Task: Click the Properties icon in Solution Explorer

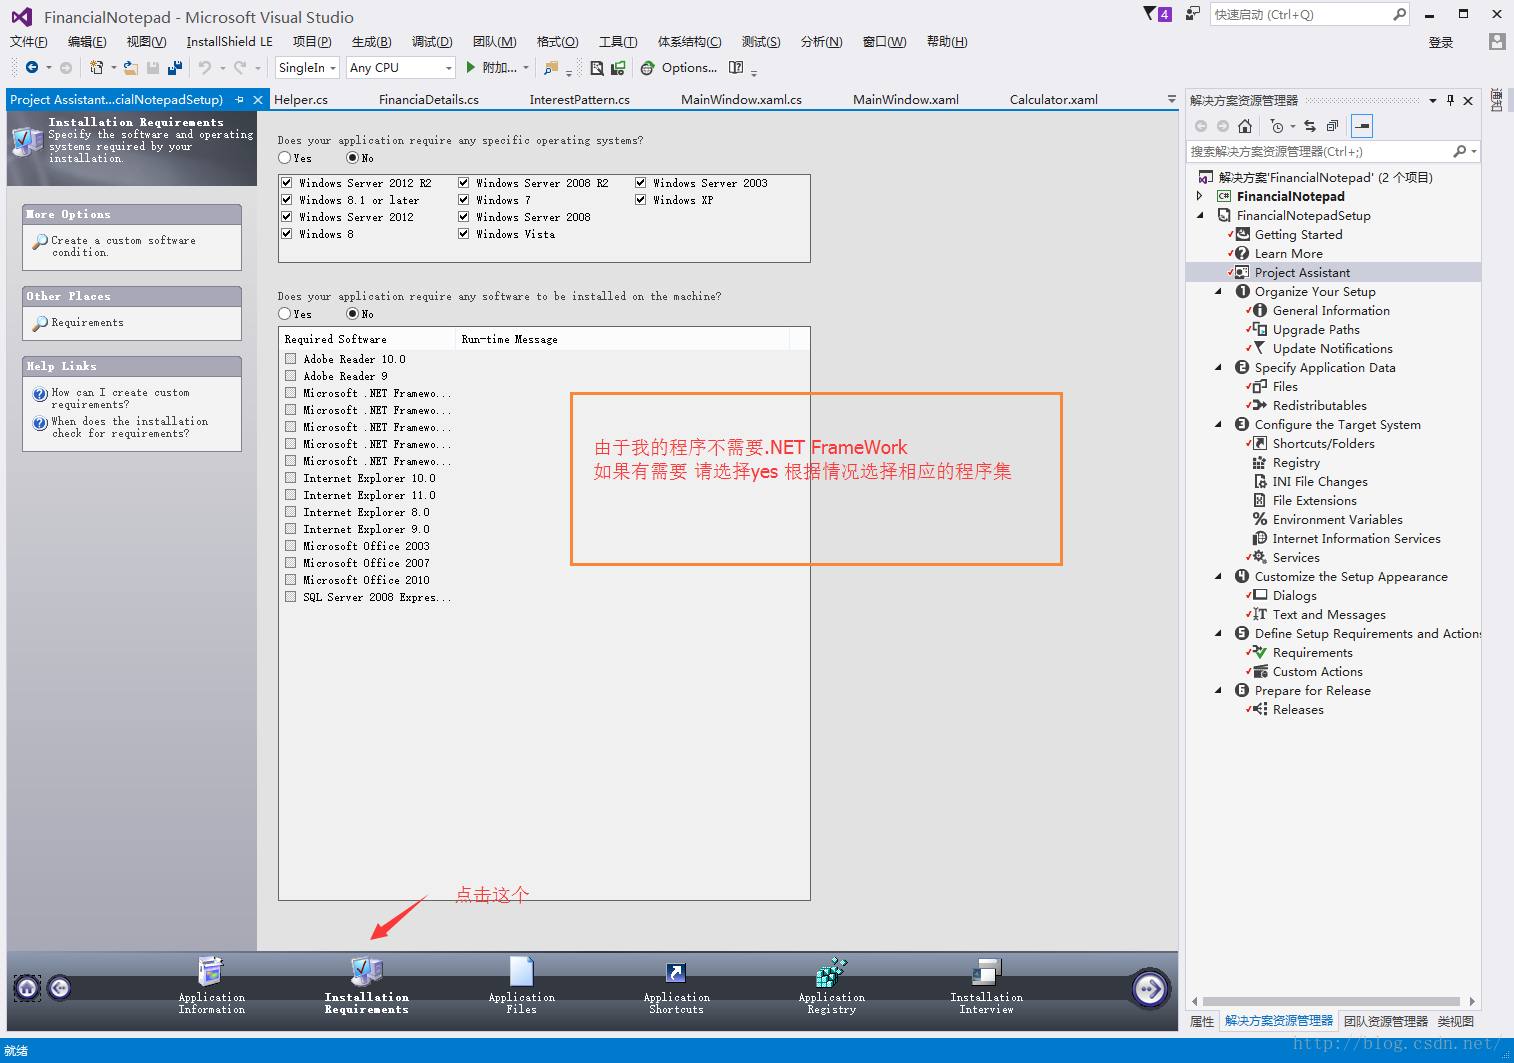Action: coord(1362,126)
